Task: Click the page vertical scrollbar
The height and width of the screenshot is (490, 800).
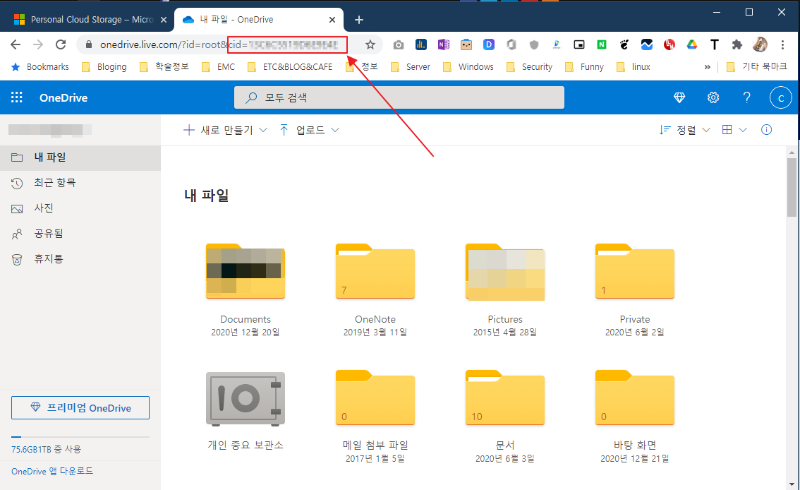Action: tap(791, 187)
